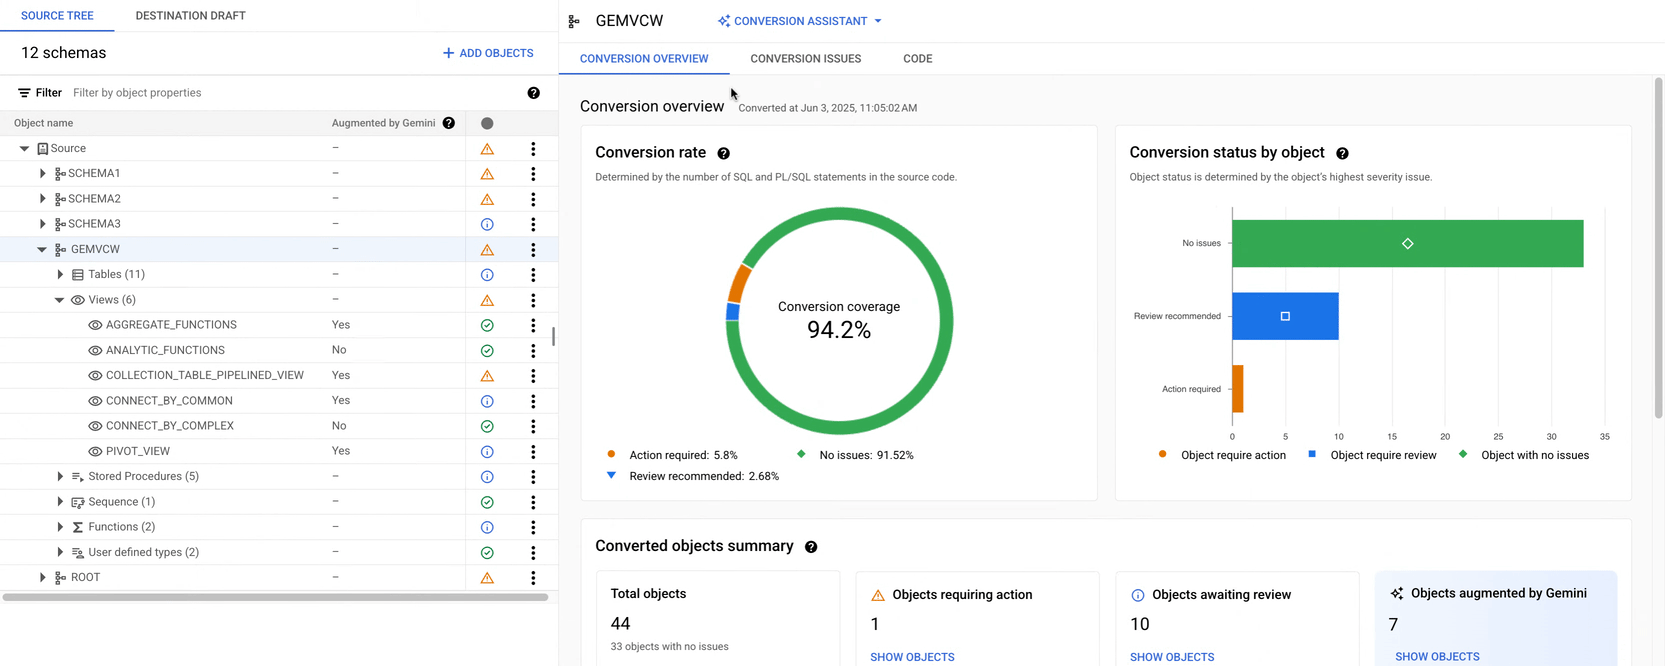
Task: Click help icon beside Conversion status by object
Action: tap(1342, 154)
